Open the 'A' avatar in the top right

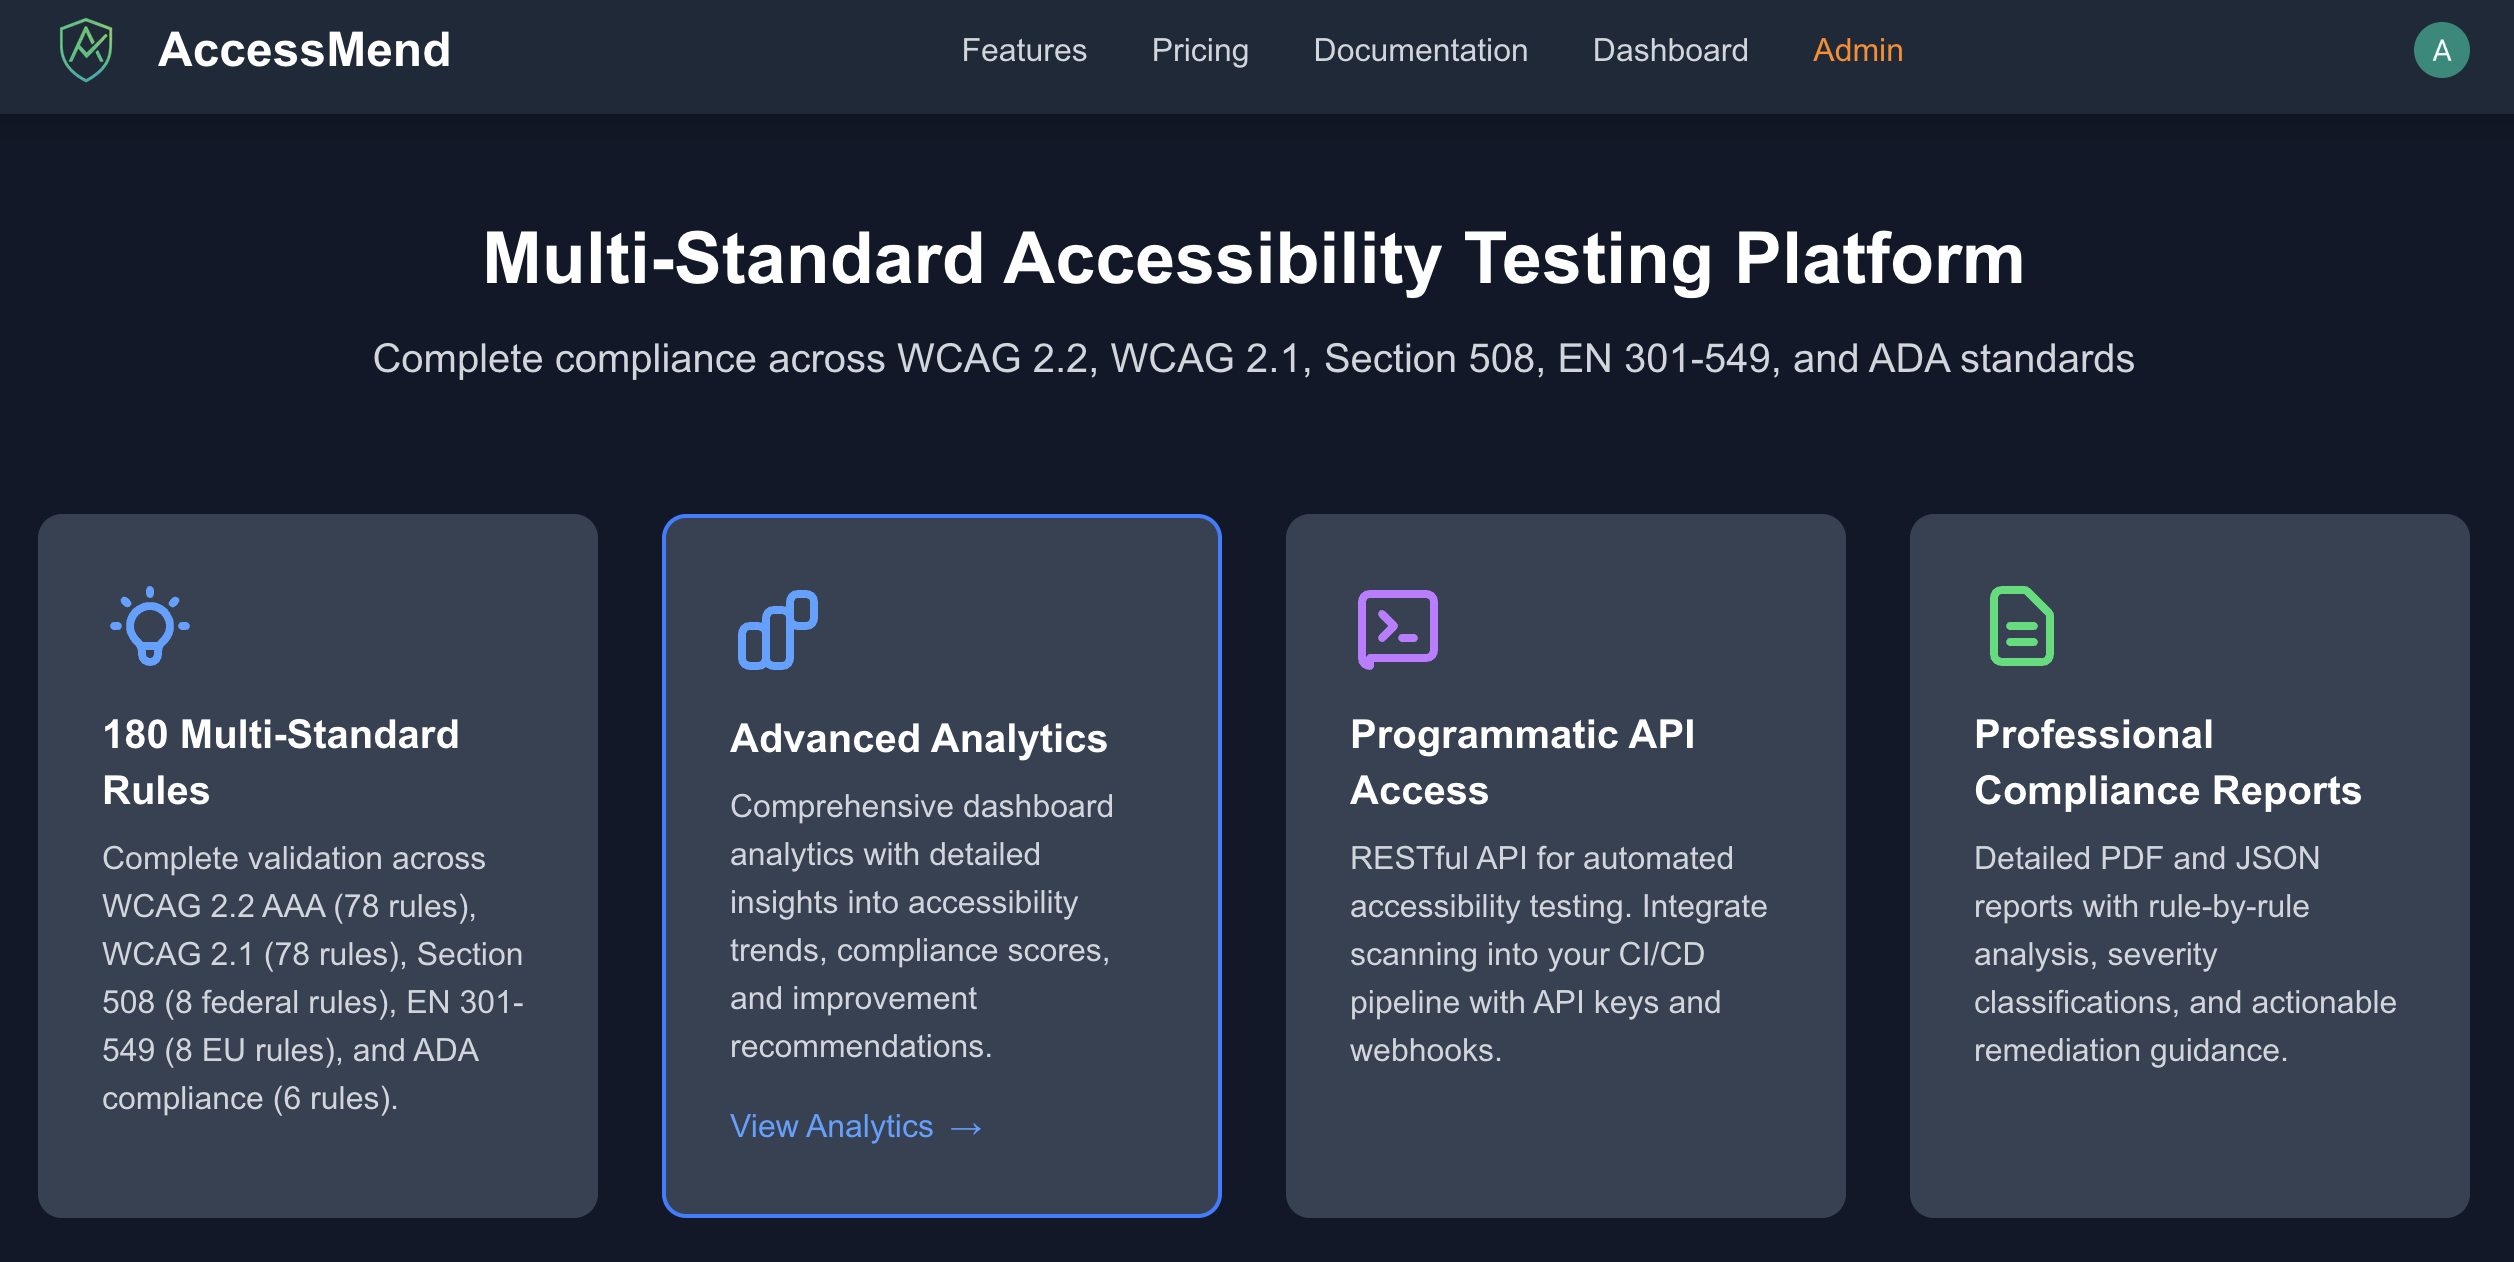point(2443,49)
